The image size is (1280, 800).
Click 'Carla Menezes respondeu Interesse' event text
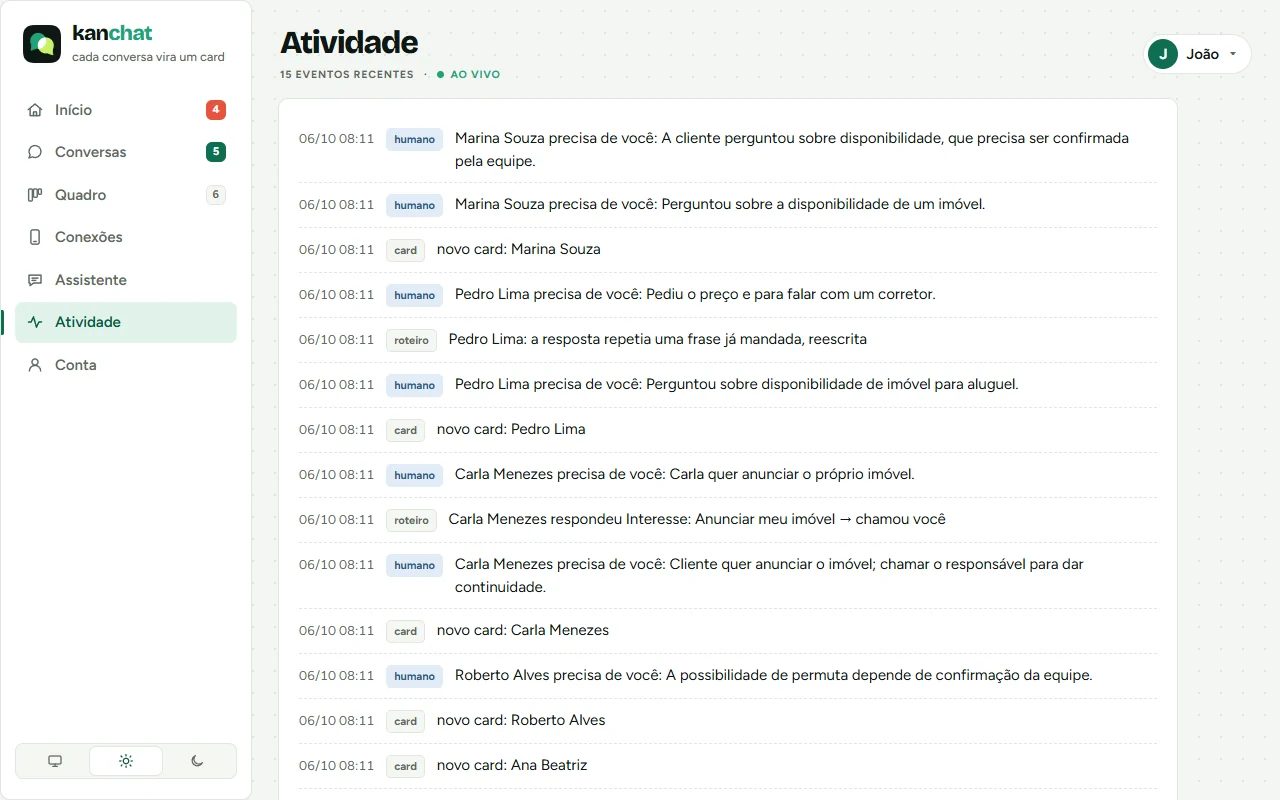click(697, 519)
